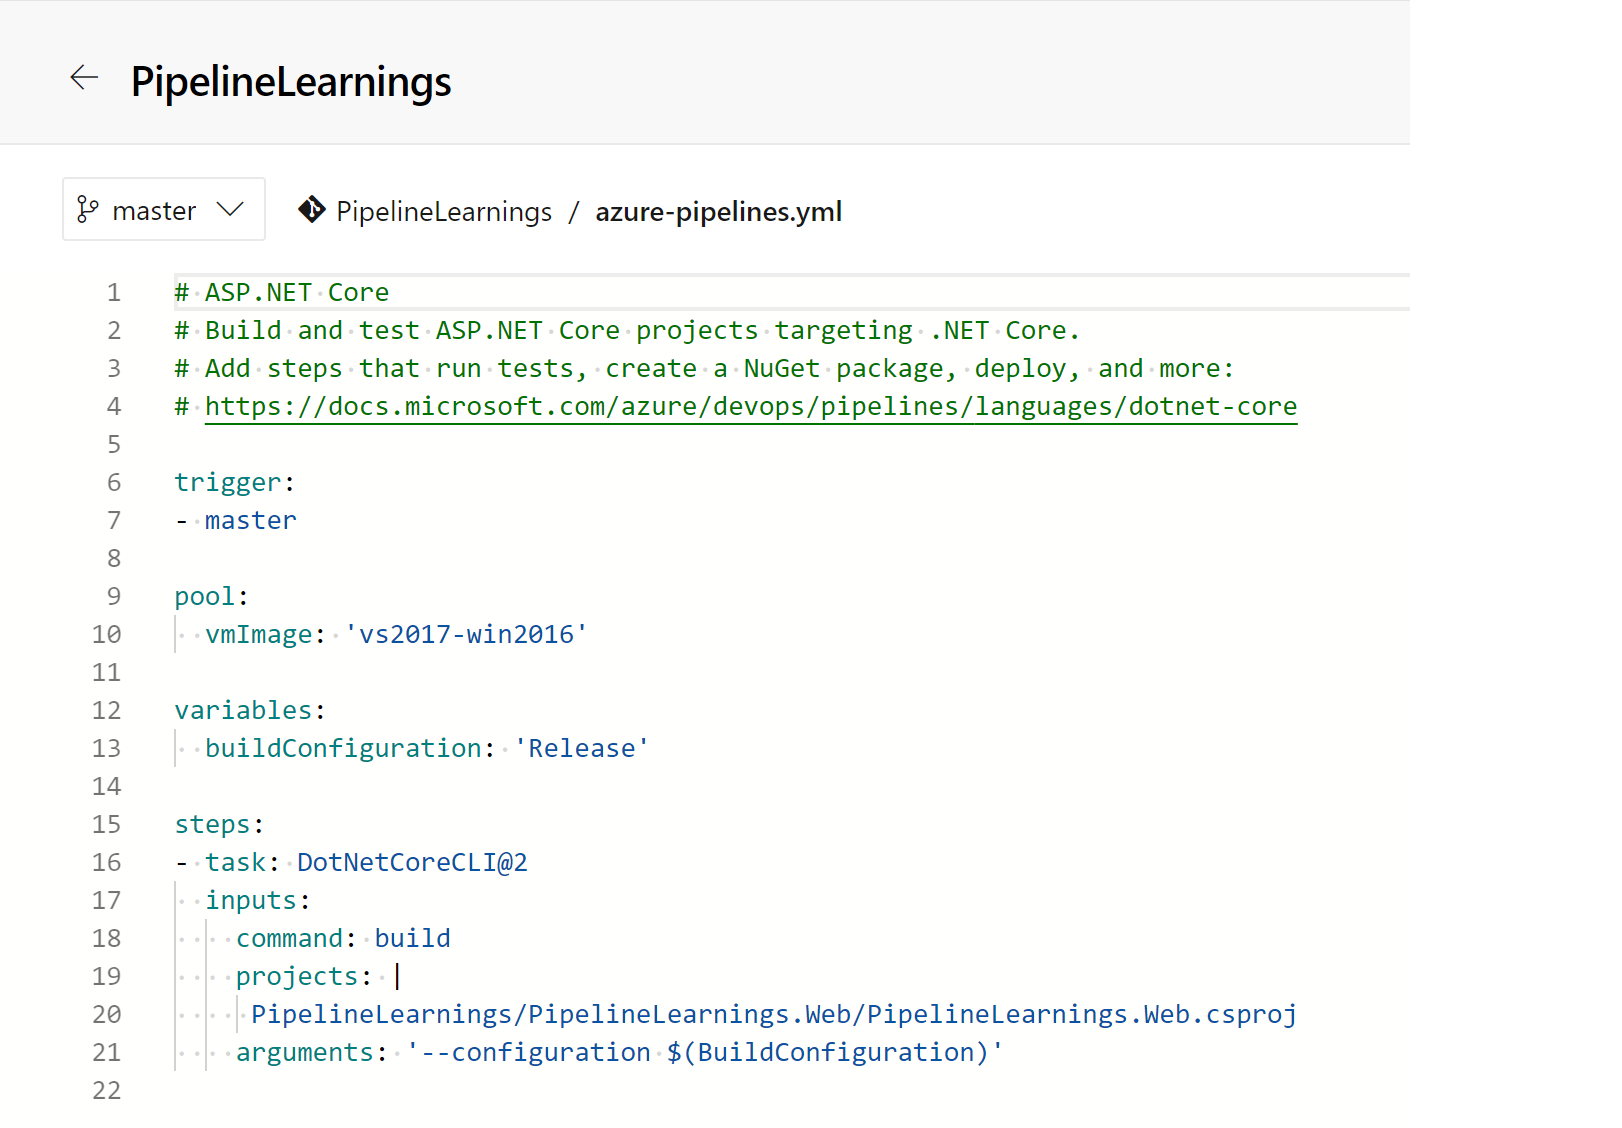Click the steps keyword on line 15
The height and width of the screenshot is (1128, 1622).
[x=213, y=825]
